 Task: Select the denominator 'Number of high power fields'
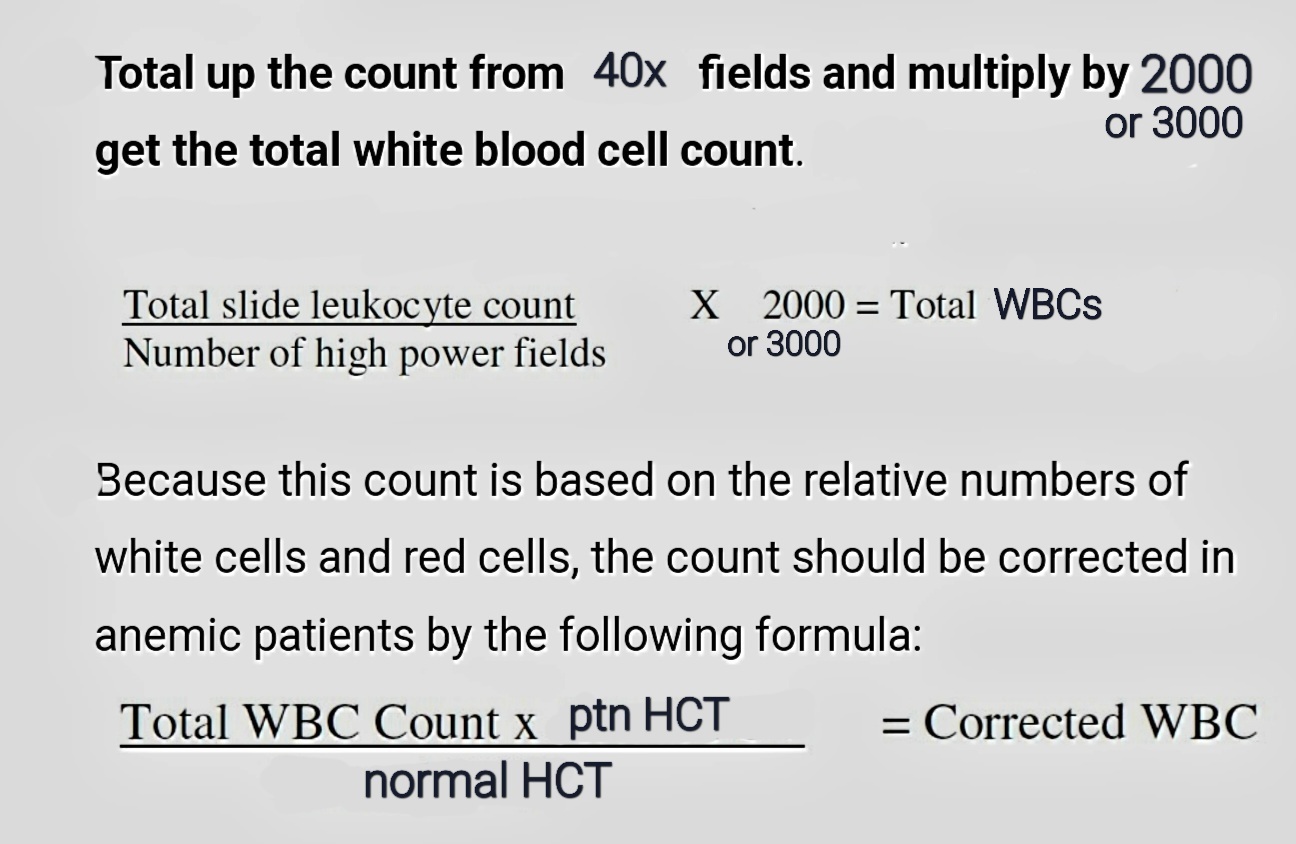(364, 354)
